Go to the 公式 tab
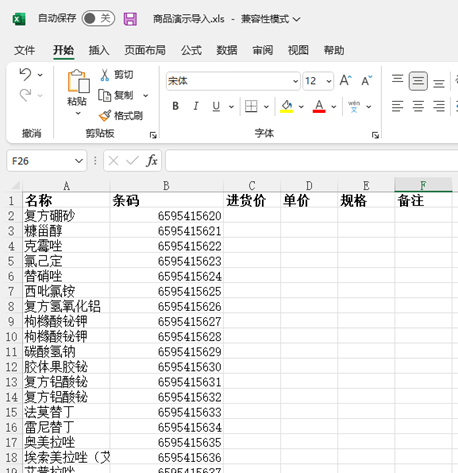Screen dimensions: 458x473 [x=191, y=50]
